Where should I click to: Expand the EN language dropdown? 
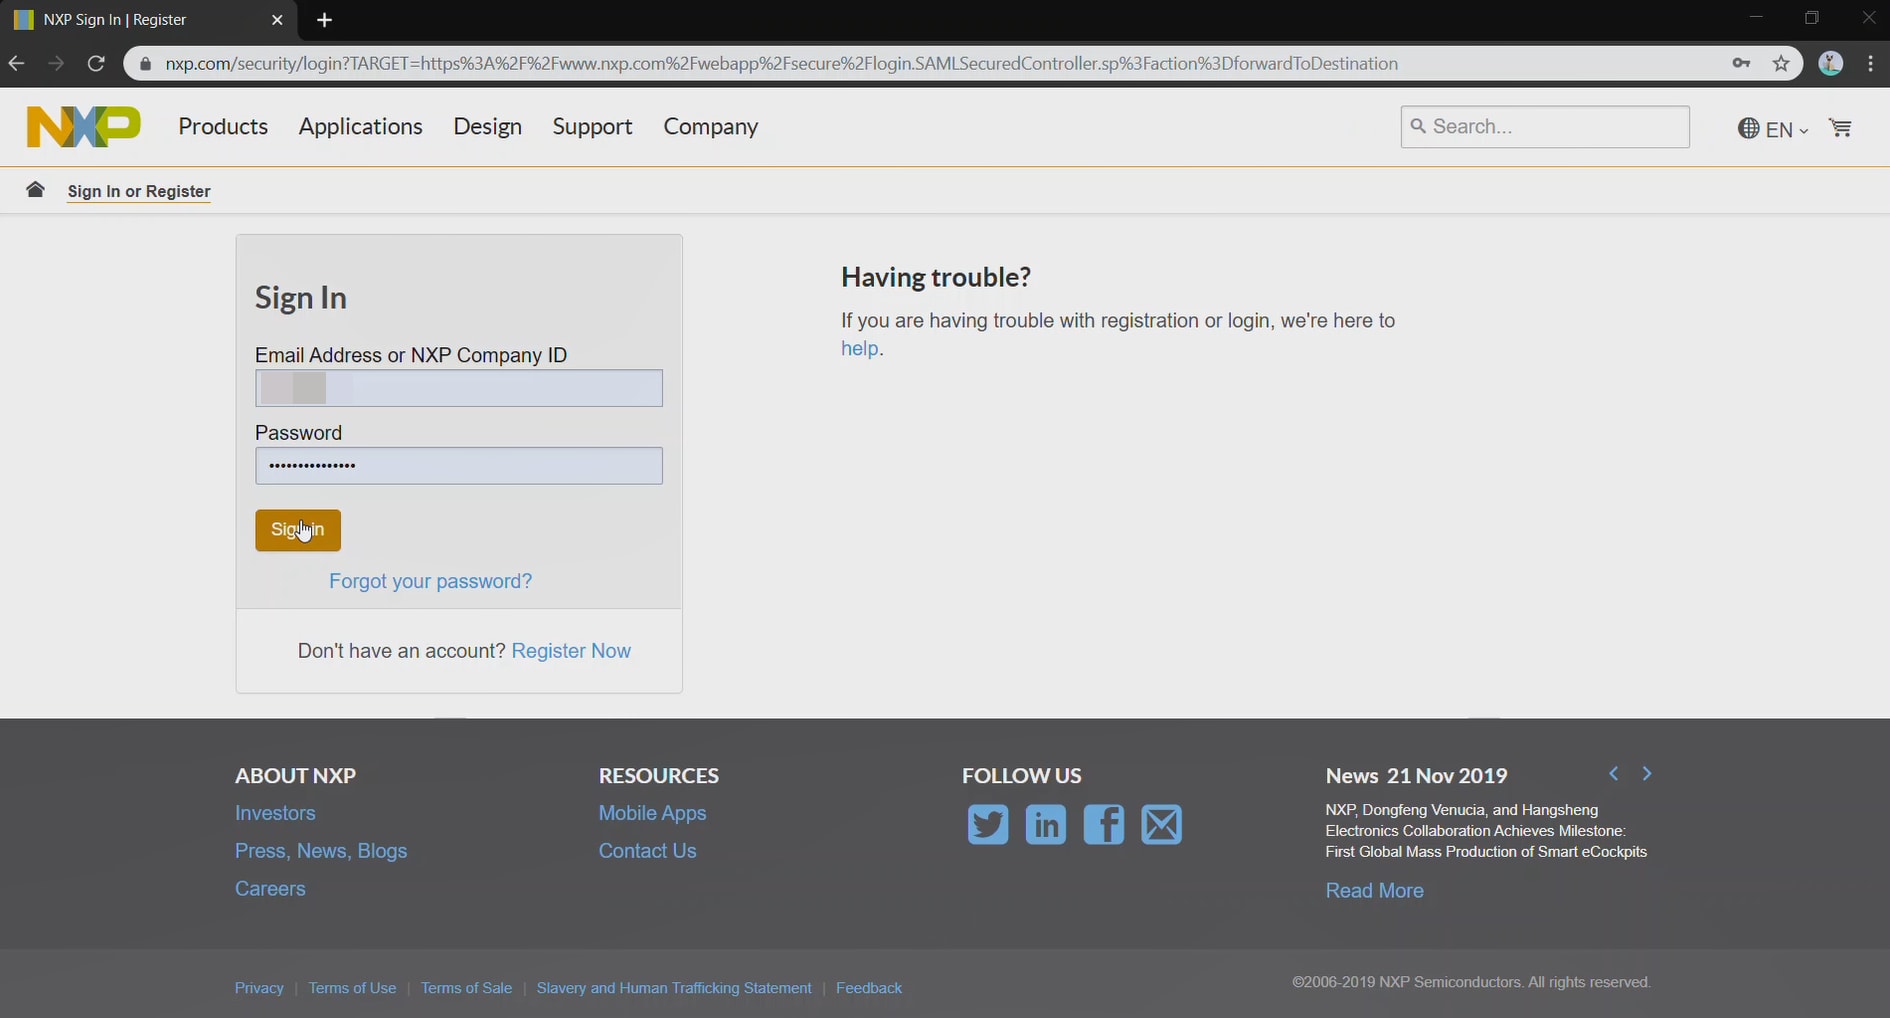[1773, 129]
